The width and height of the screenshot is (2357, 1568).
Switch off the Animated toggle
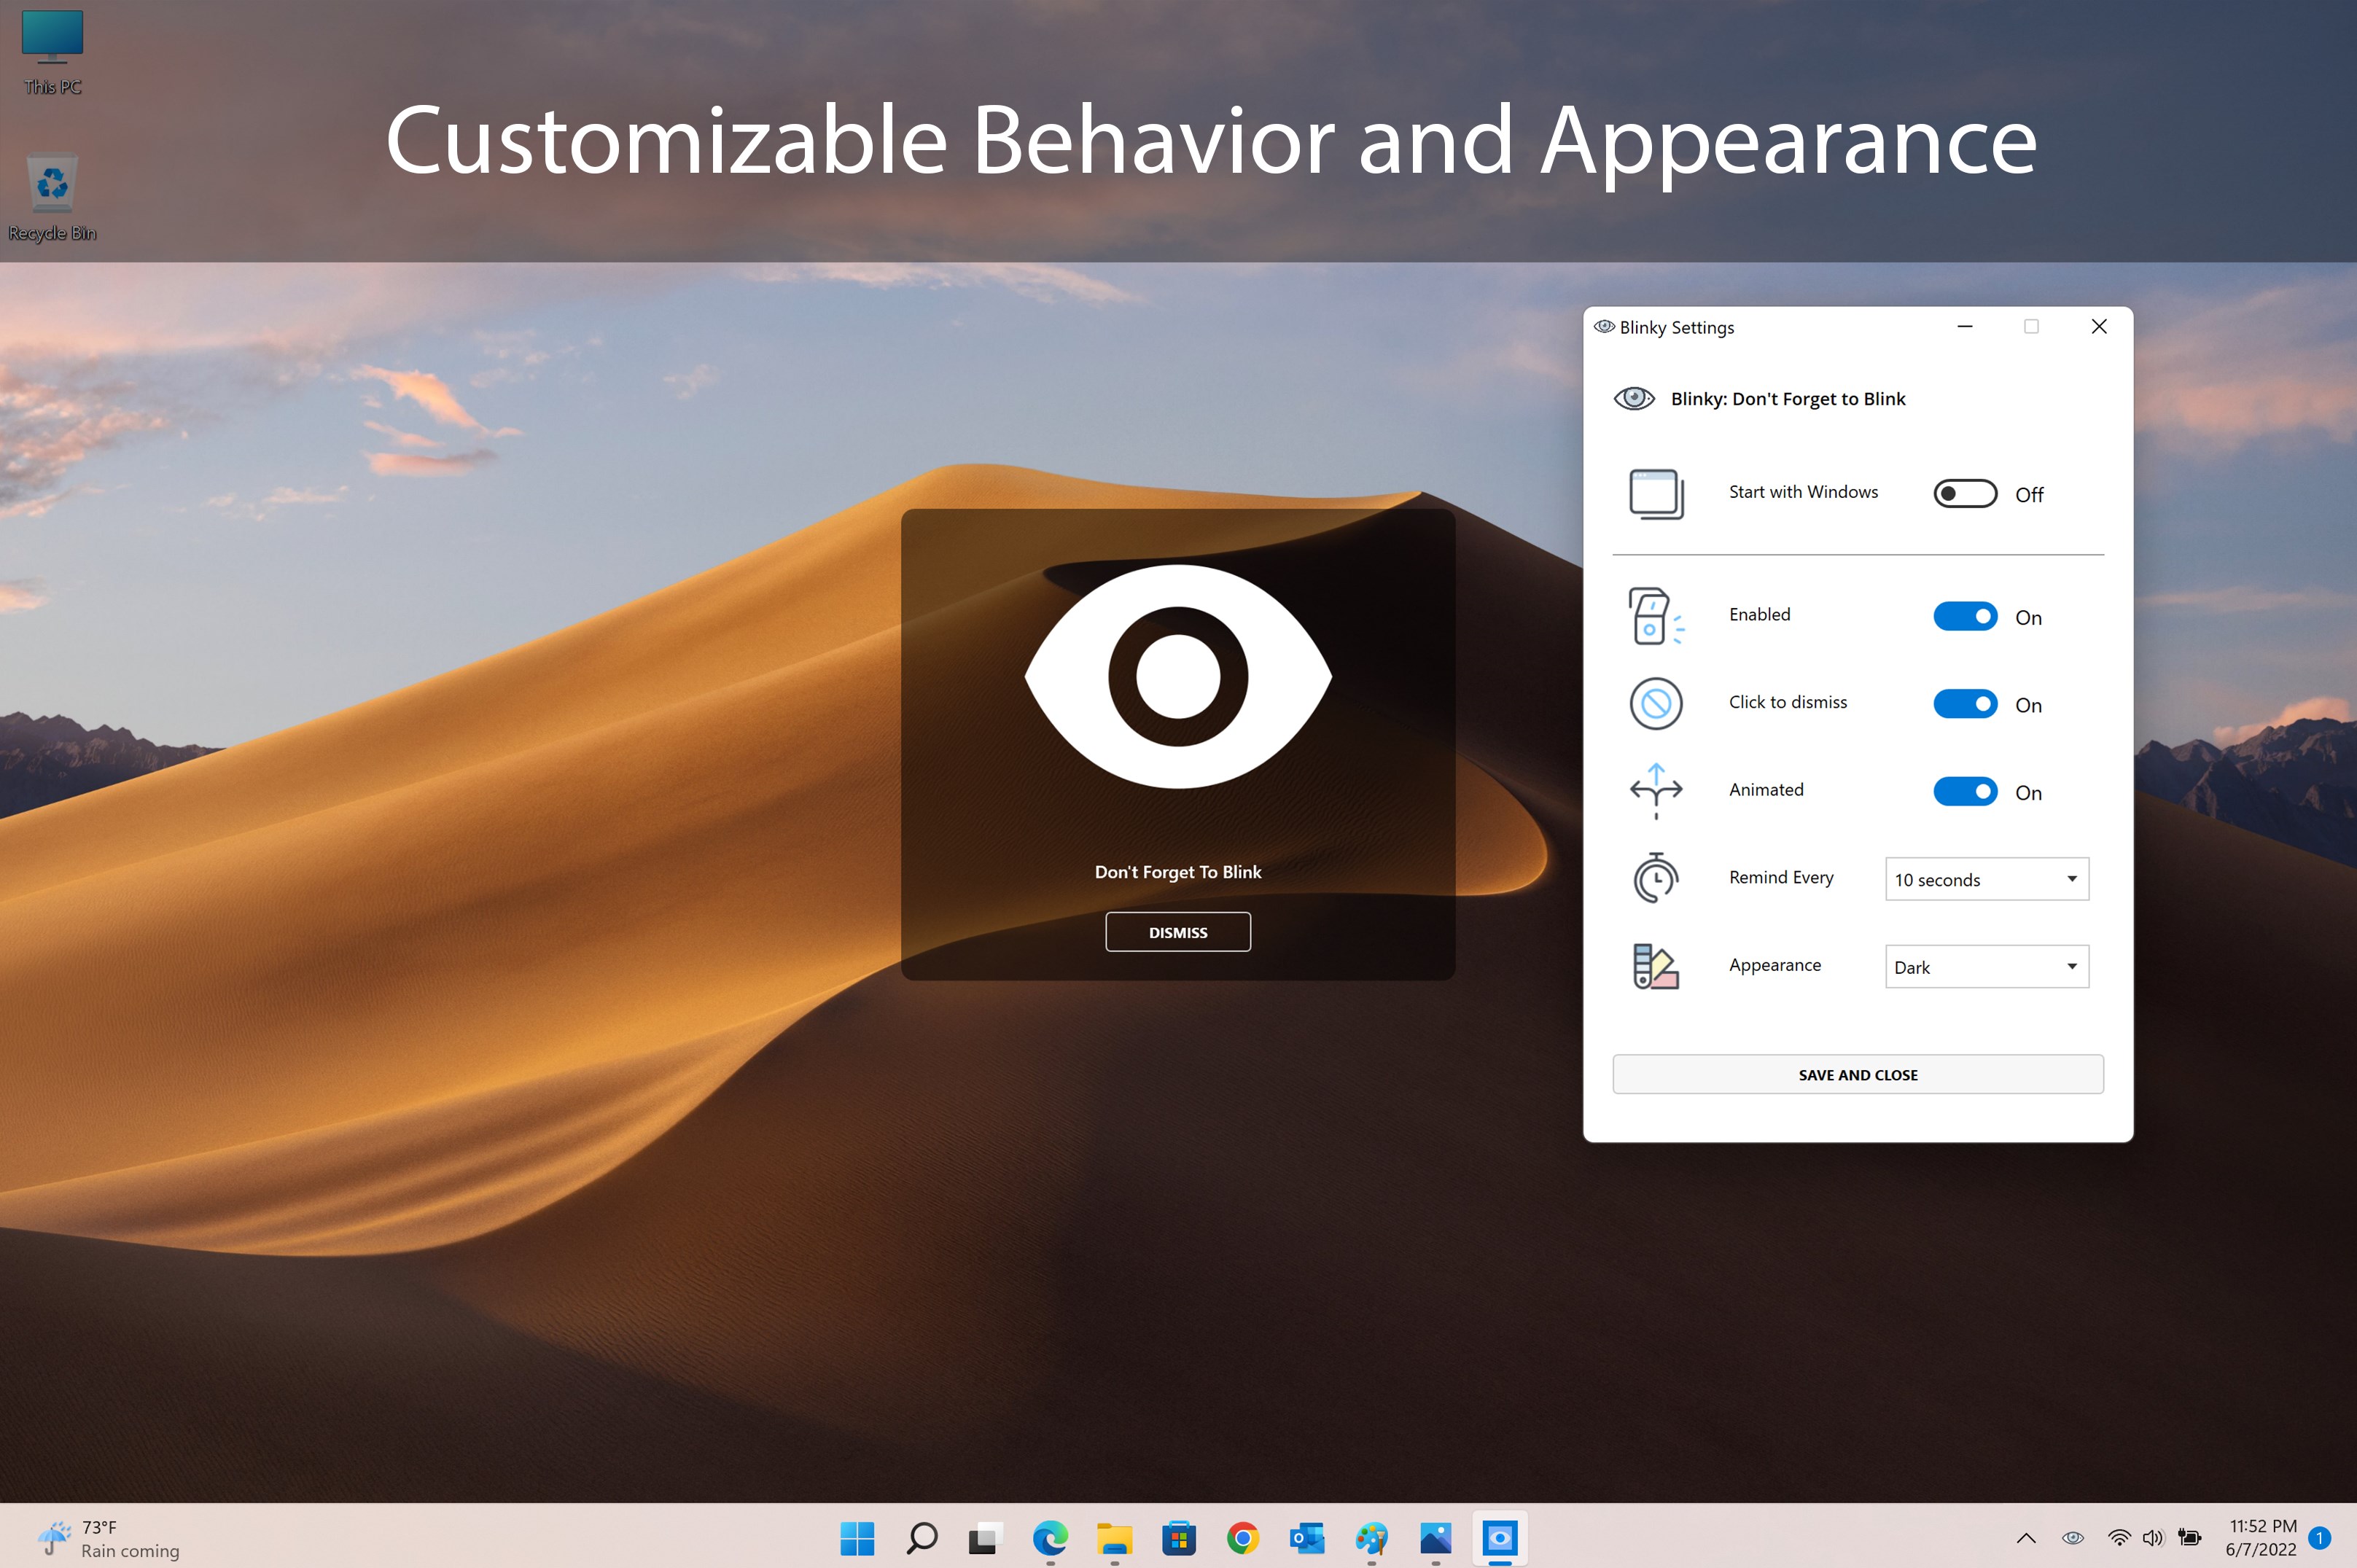(x=1964, y=791)
